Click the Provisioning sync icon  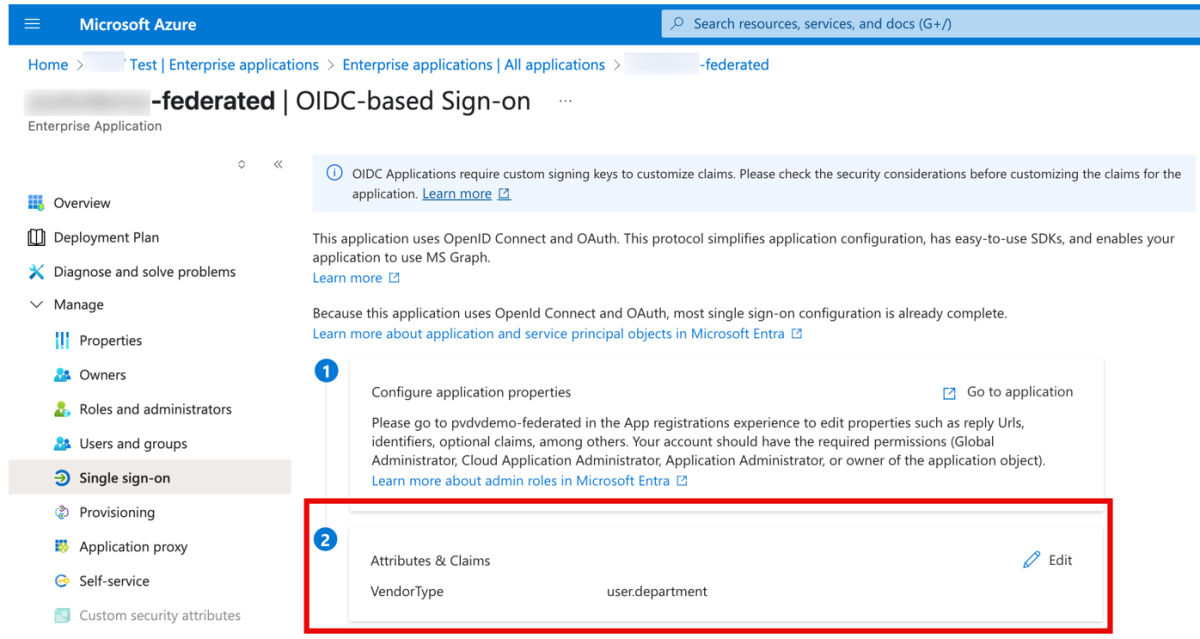pyautogui.click(x=62, y=513)
